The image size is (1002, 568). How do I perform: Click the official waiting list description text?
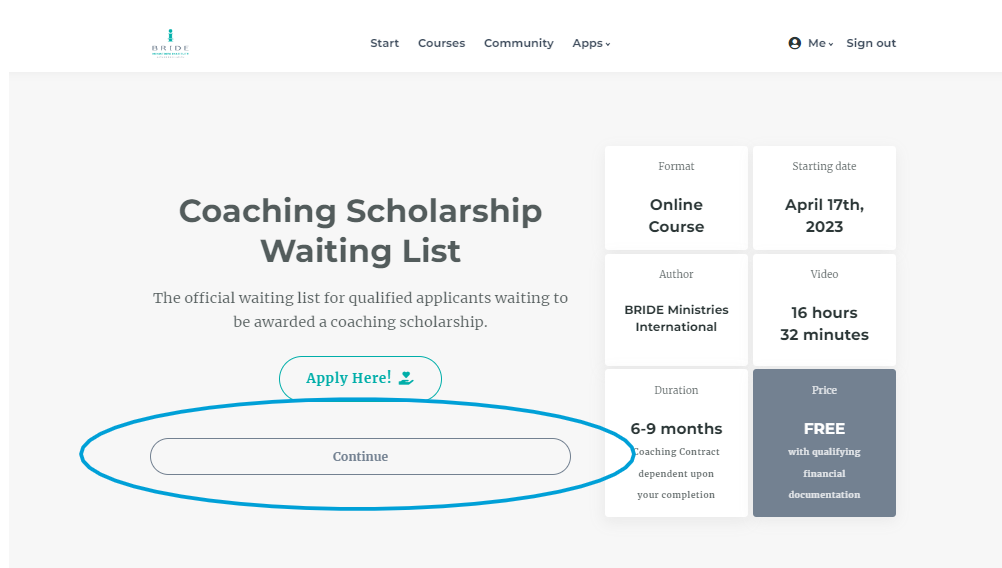[360, 310]
